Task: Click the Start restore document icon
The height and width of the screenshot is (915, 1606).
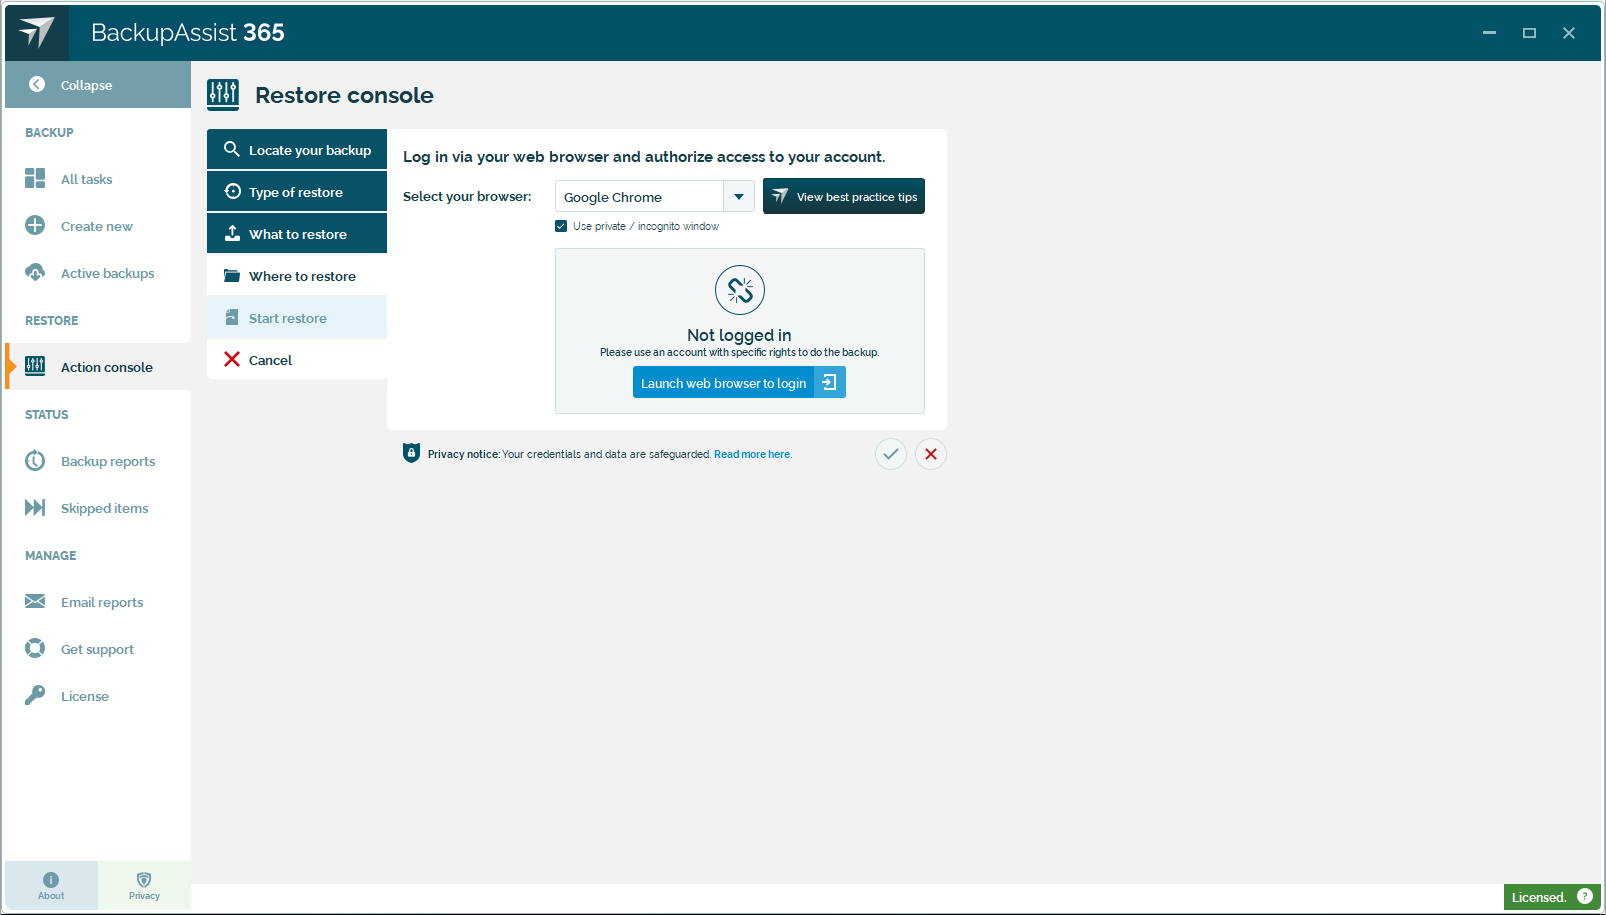Action: [232, 317]
